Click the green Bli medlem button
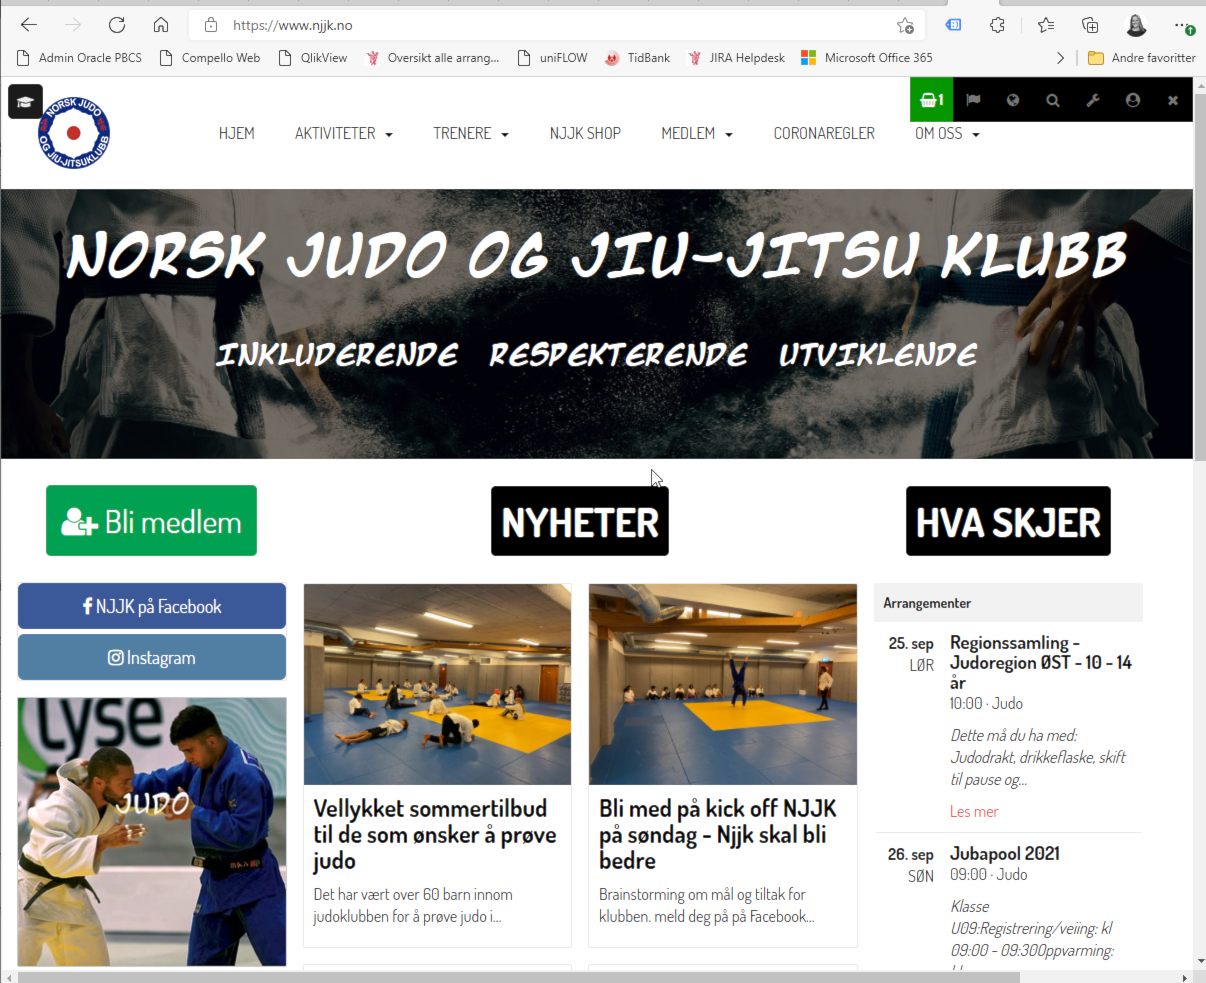Screen dimensions: 1206x983 [151, 521]
